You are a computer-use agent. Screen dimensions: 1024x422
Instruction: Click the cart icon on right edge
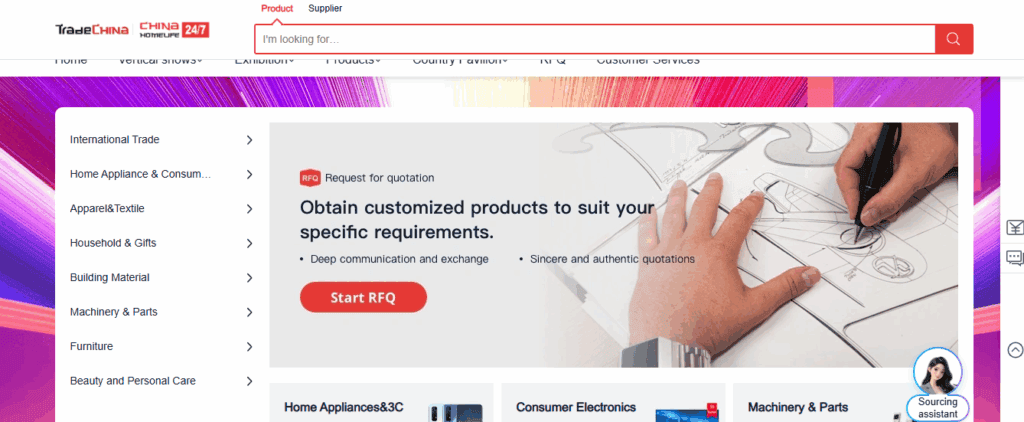point(1014,227)
